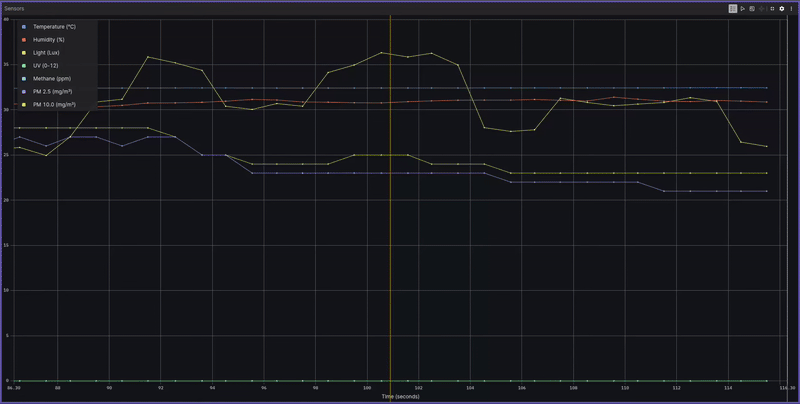Click the Temperature blue color swatch
Screen dimensions: 800x404
[x=24, y=26]
